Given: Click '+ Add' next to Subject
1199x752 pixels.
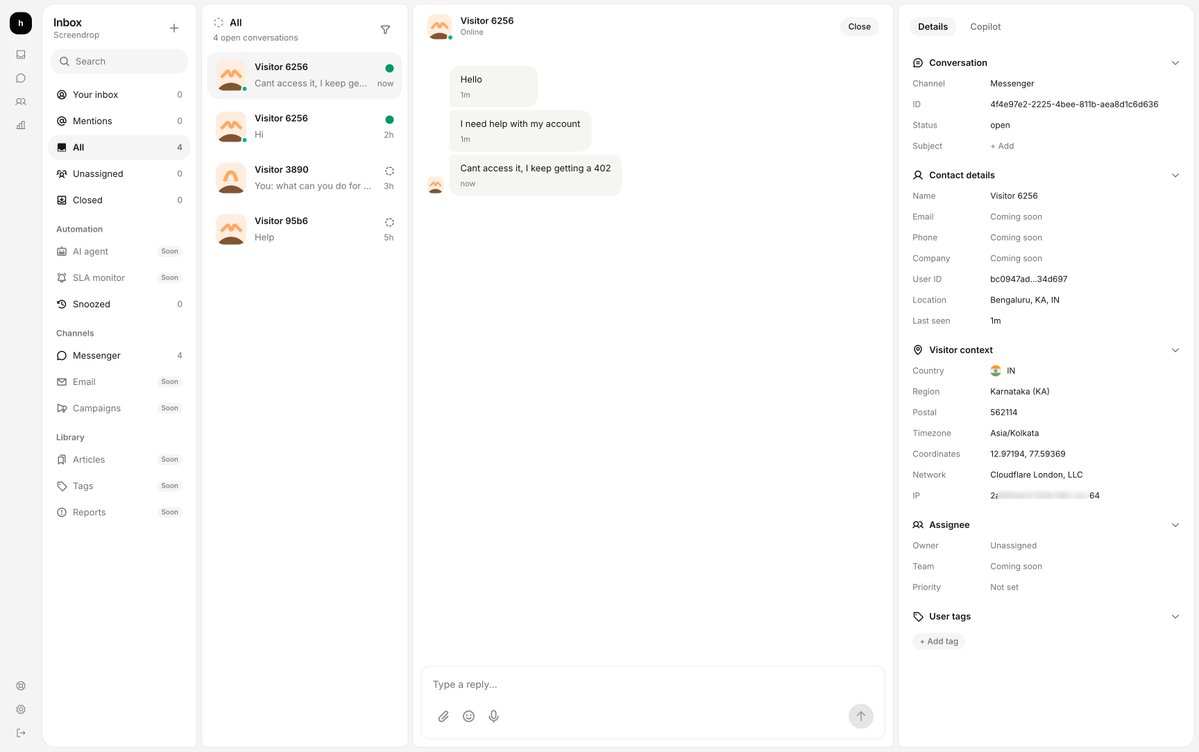Looking at the screenshot, I should [x=1002, y=146].
